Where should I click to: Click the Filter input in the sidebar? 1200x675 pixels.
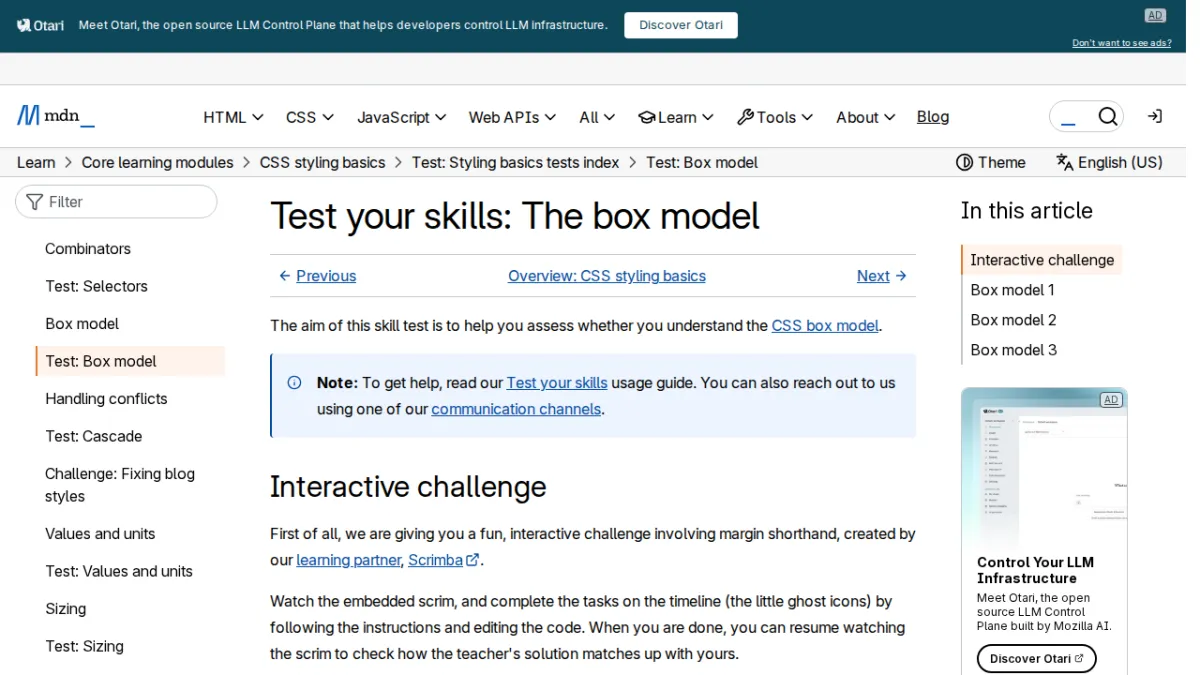coord(116,201)
